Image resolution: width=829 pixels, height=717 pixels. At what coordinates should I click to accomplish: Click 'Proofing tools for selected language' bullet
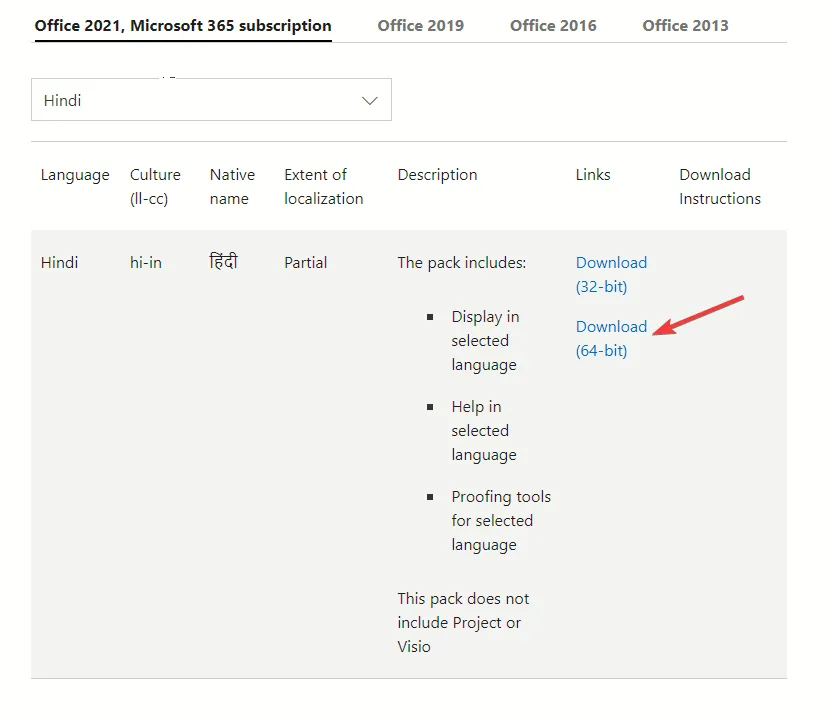point(501,521)
